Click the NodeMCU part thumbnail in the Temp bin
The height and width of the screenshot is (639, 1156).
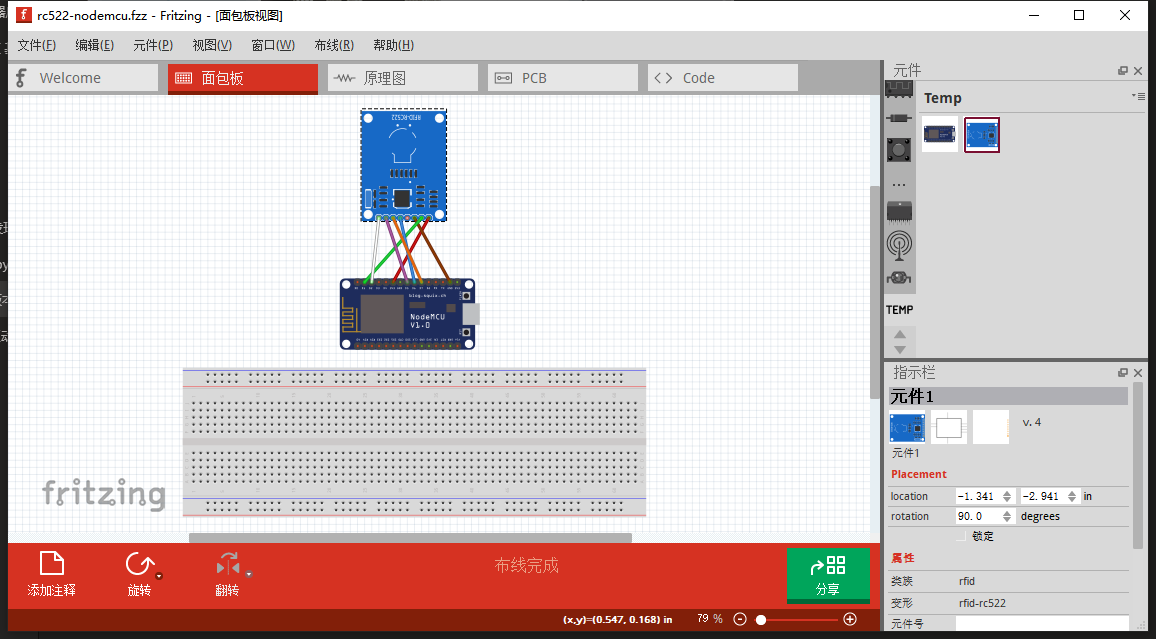[x=938, y=133]
